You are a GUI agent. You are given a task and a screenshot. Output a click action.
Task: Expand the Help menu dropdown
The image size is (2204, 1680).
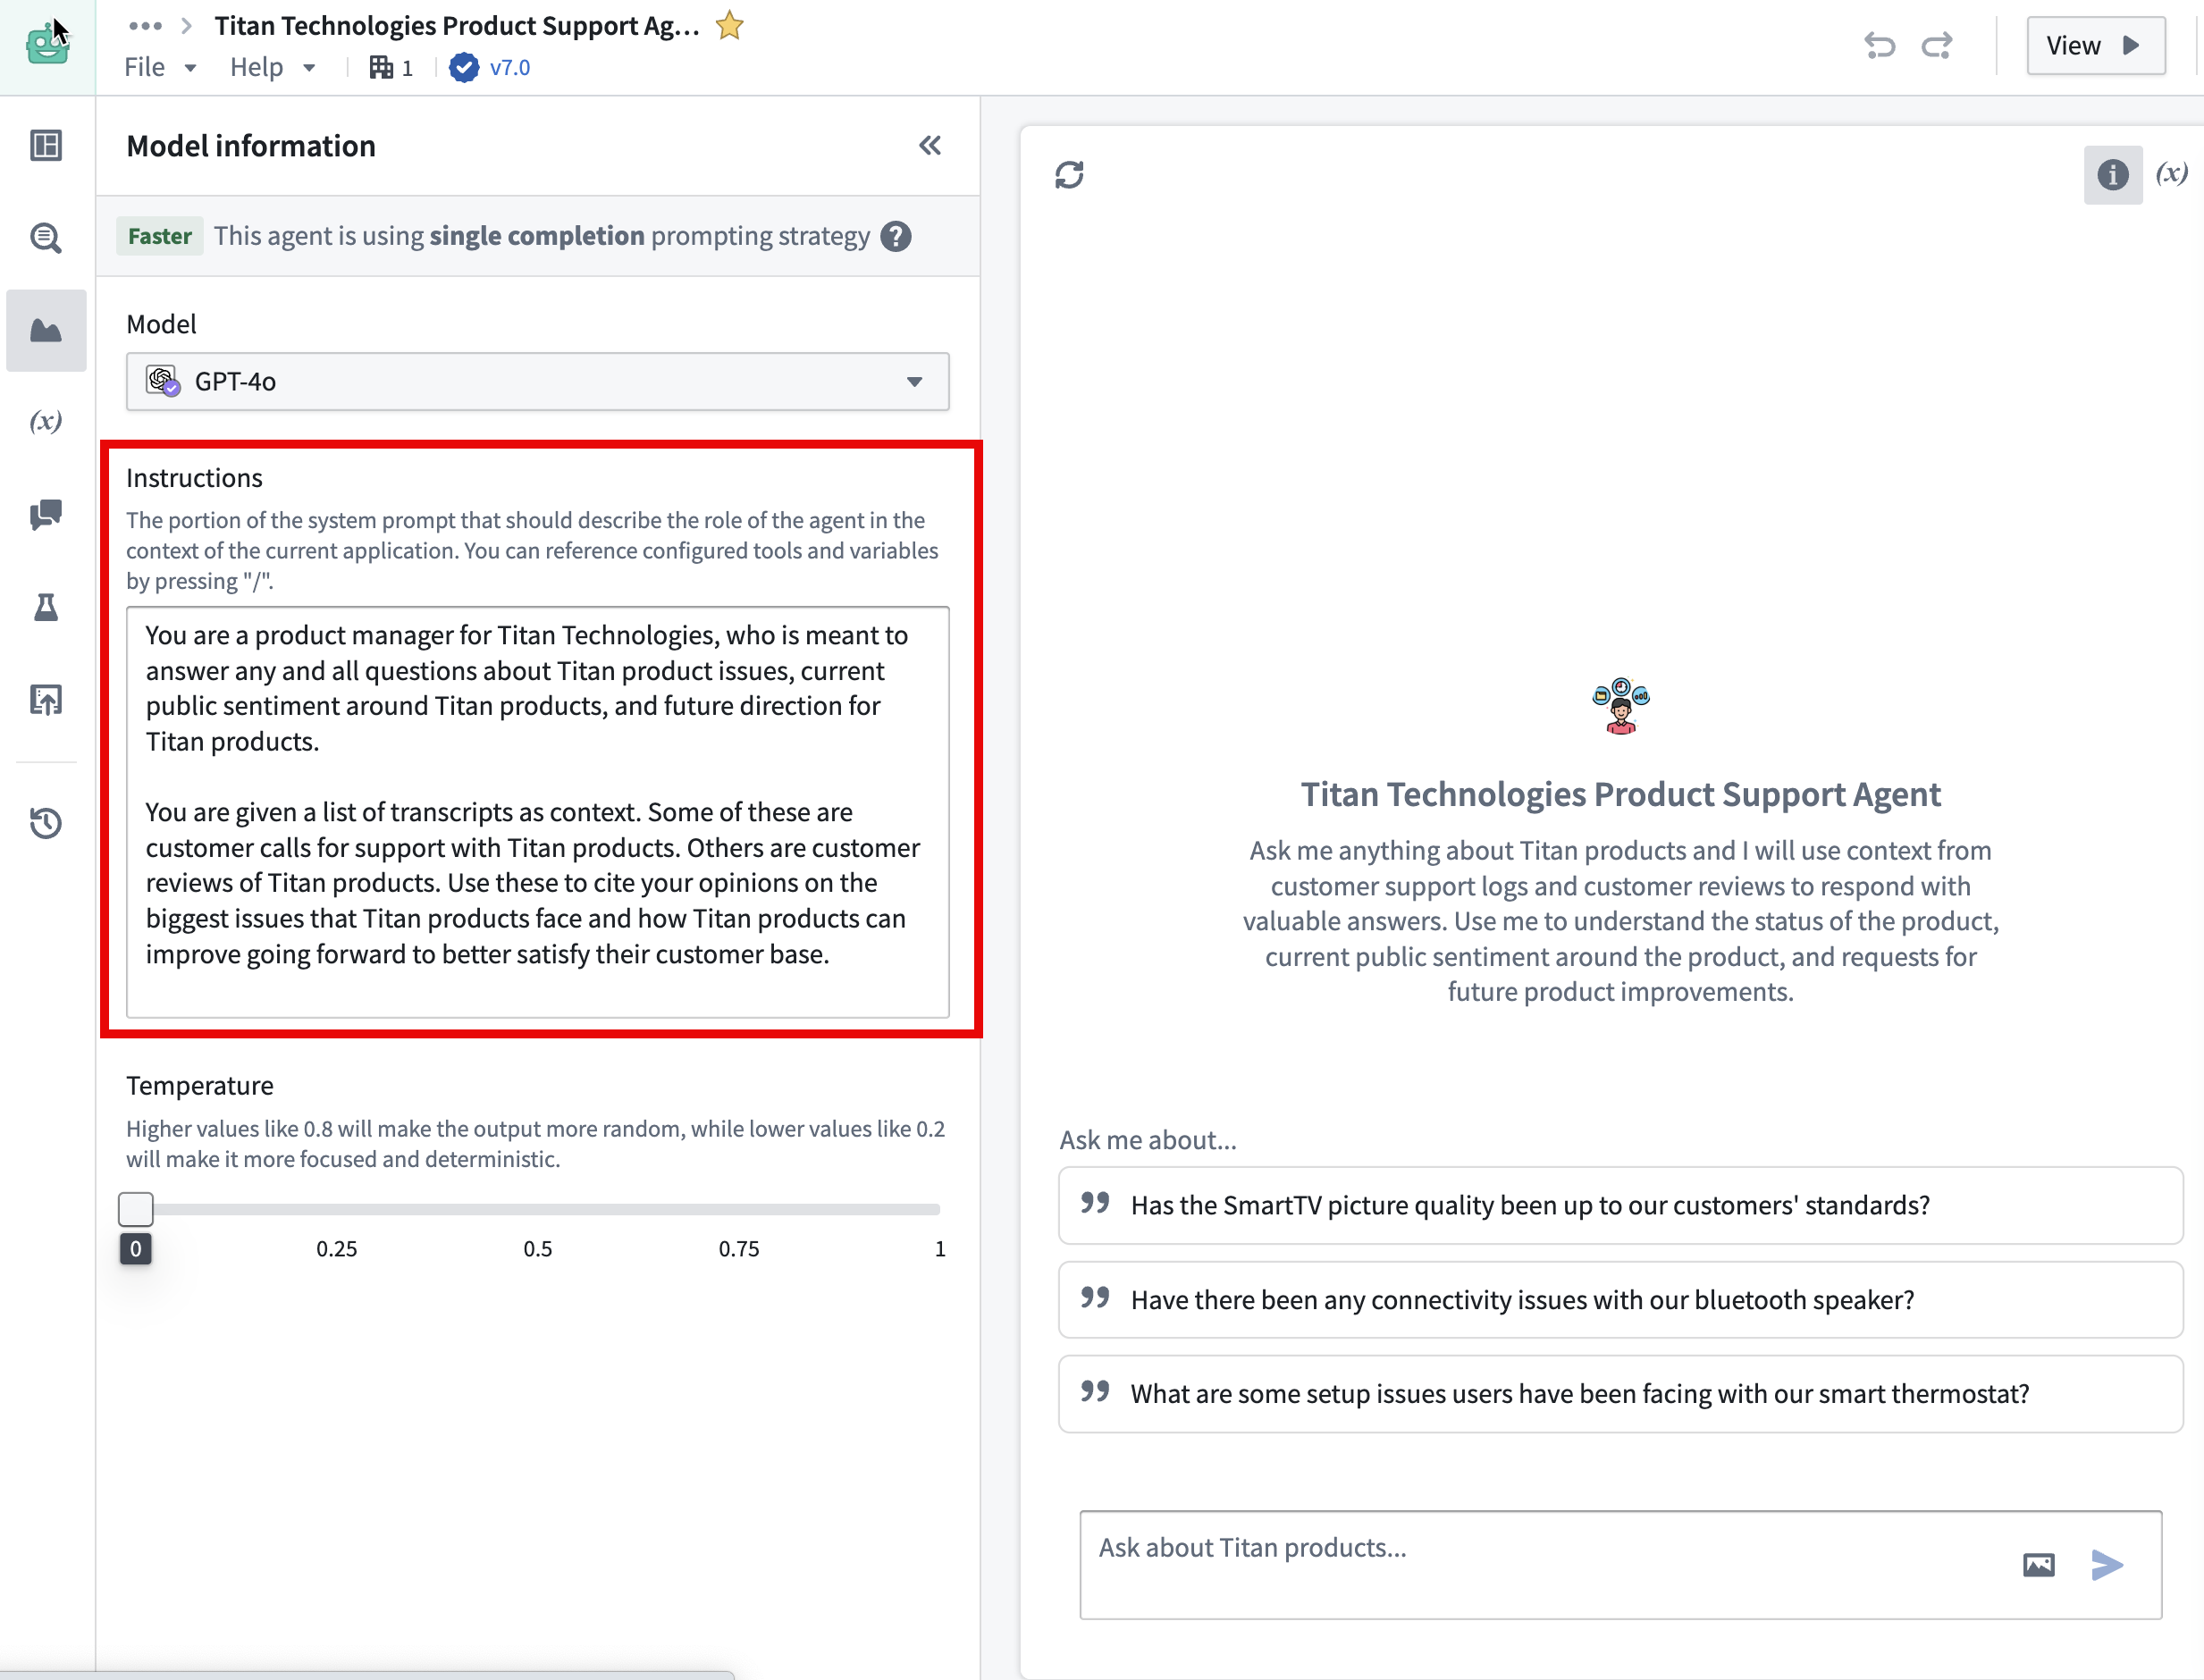(x=271, y=66)
